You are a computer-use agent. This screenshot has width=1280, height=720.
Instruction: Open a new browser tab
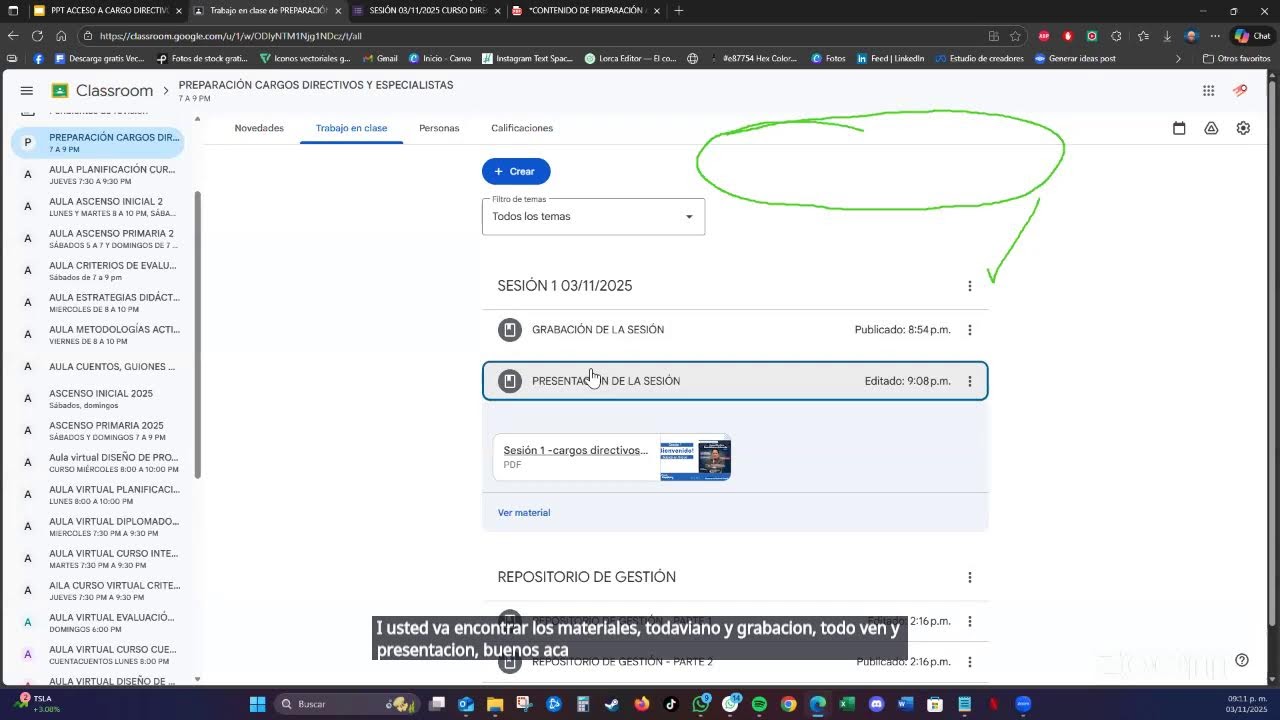(679, 10)
